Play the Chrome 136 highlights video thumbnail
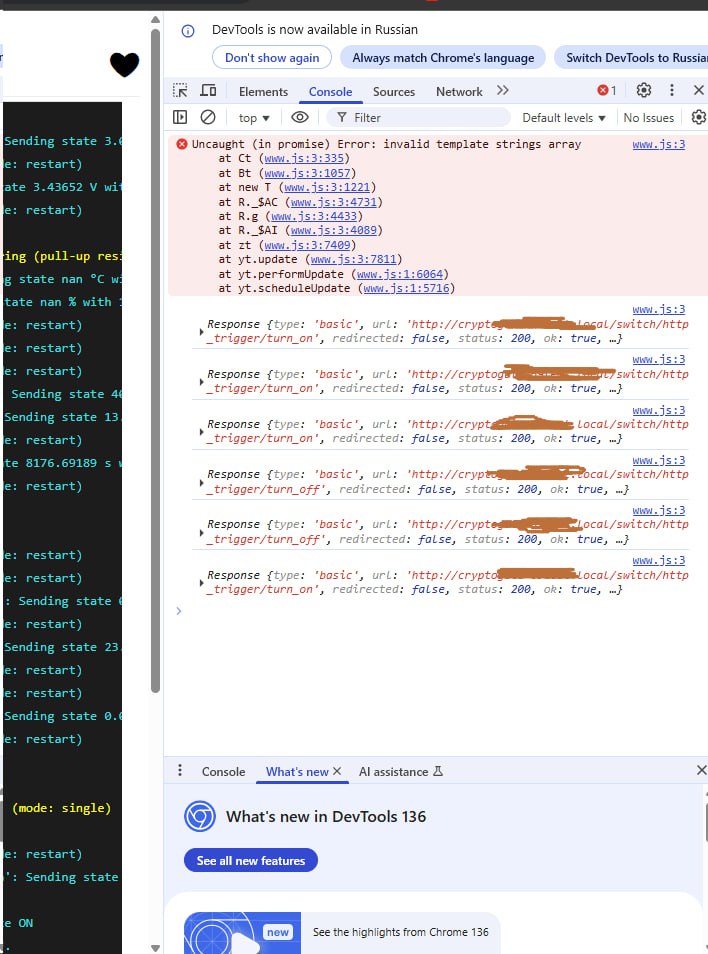The width and height of the screenshot is (708, 954). 242,933
